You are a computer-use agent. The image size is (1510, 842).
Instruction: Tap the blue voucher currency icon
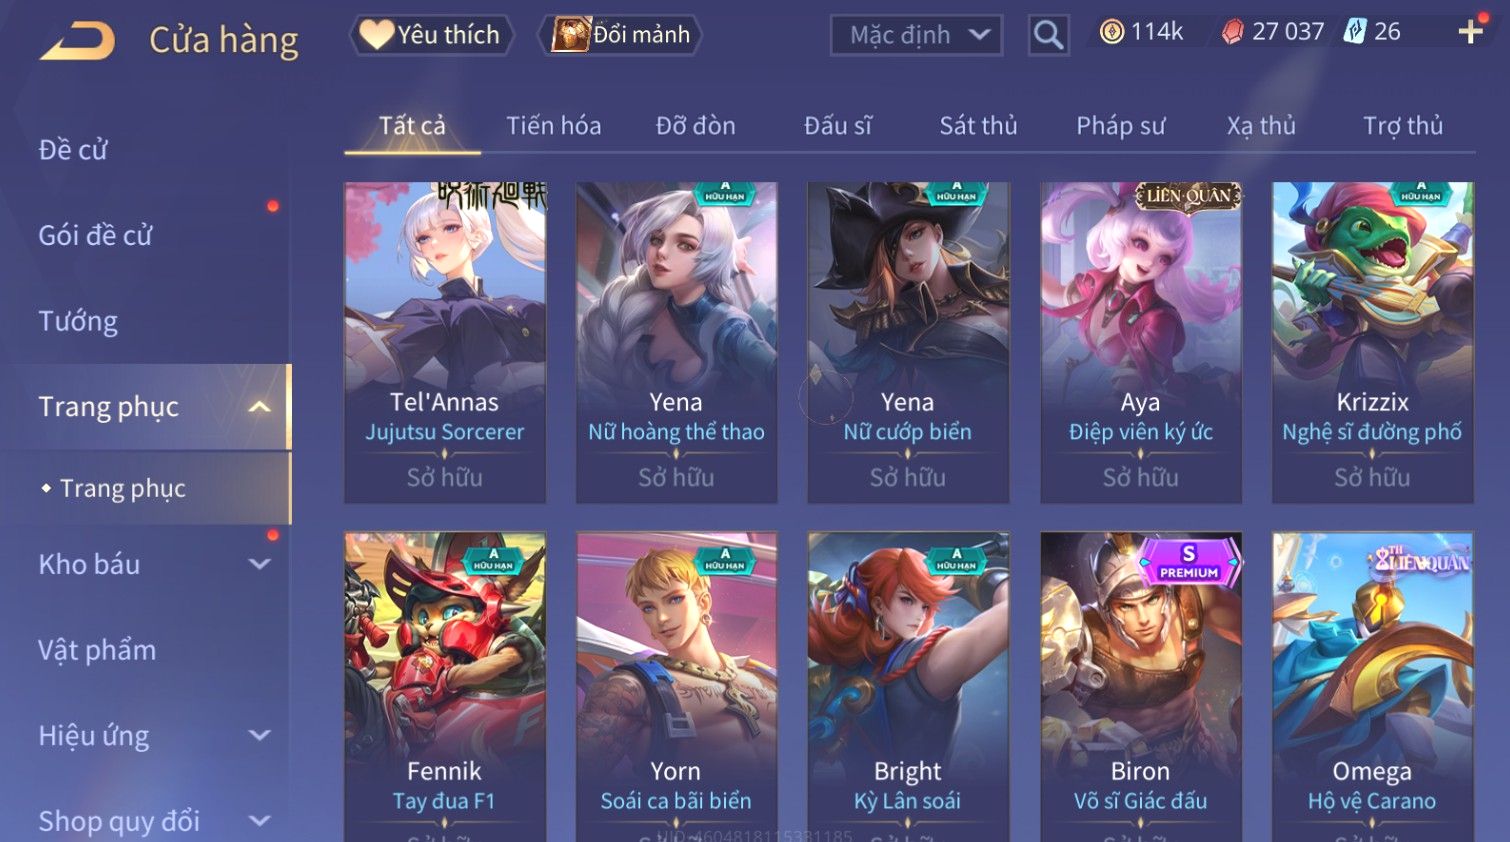tap(1354, 31)
